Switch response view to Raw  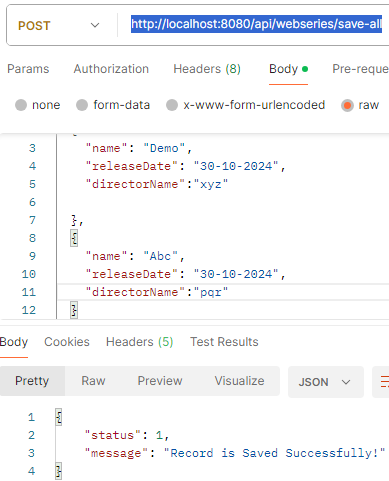93,381
